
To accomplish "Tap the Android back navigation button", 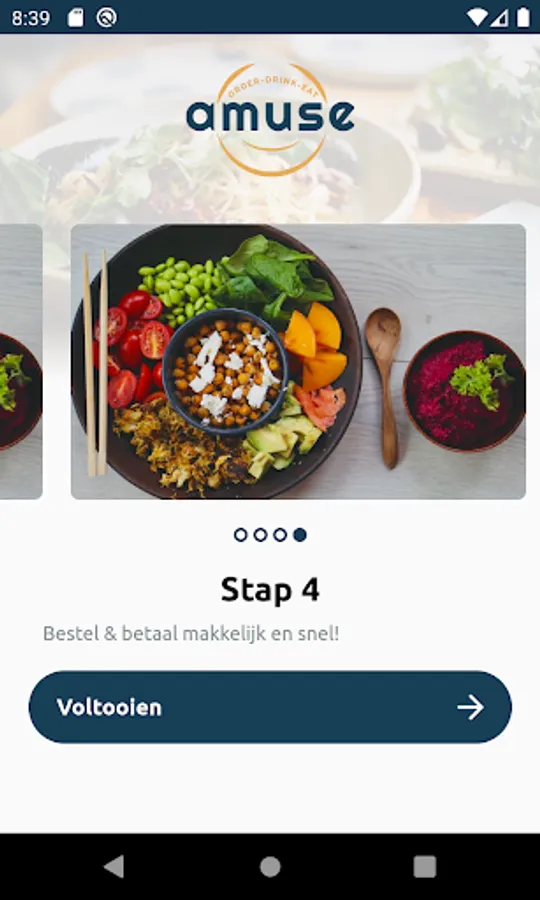I will tap(114, 866).
